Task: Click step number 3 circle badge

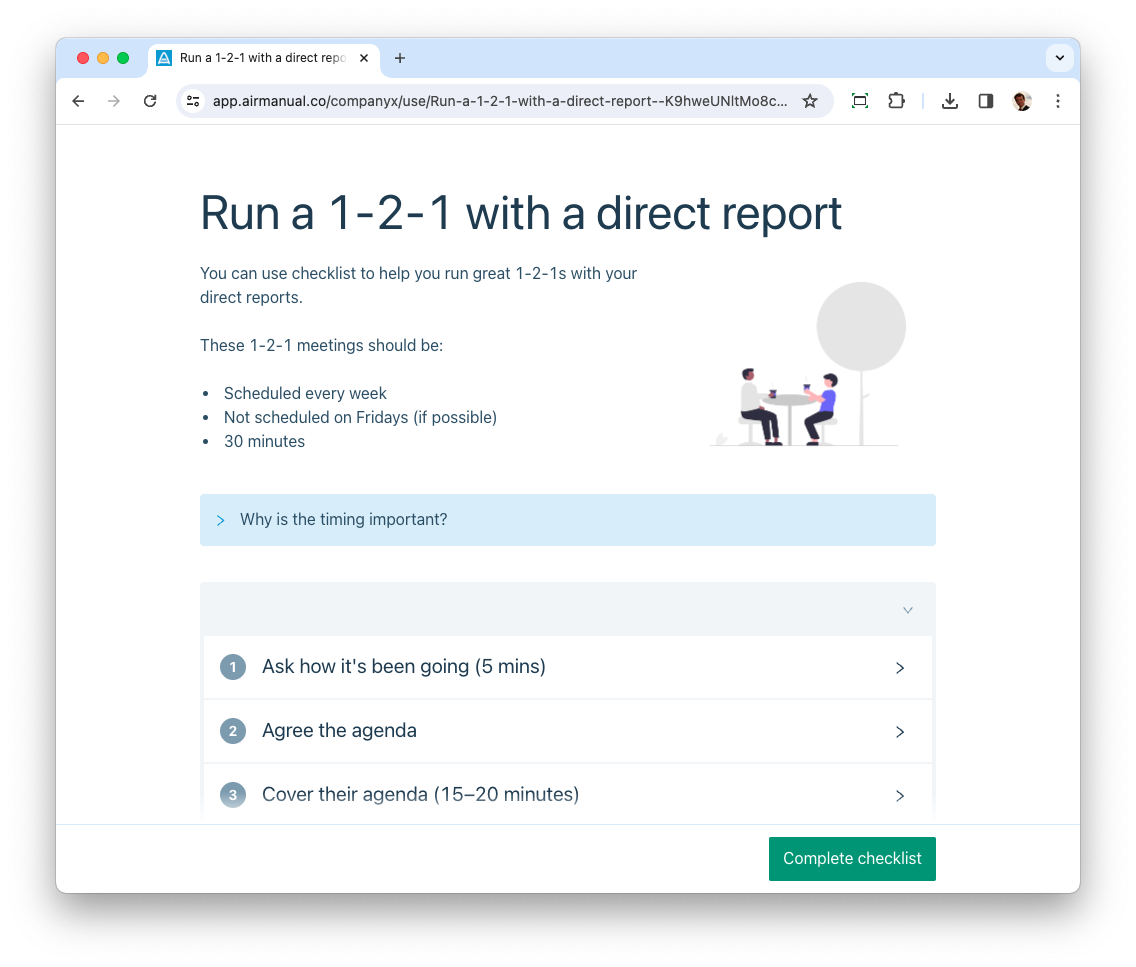Action: click(233, 795)
